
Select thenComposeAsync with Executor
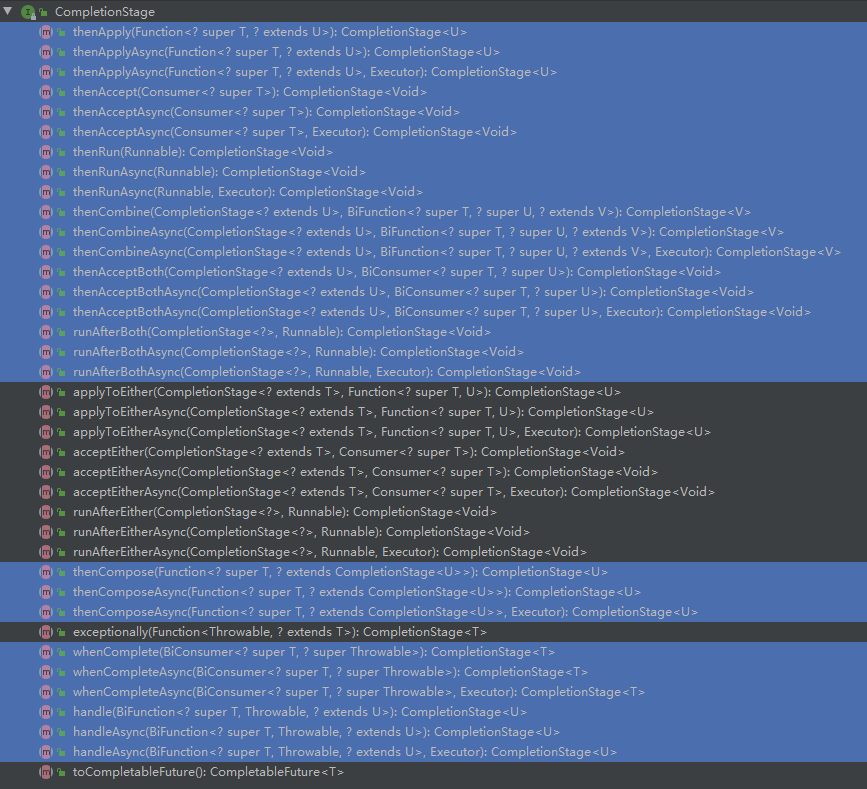coord(385,612)
